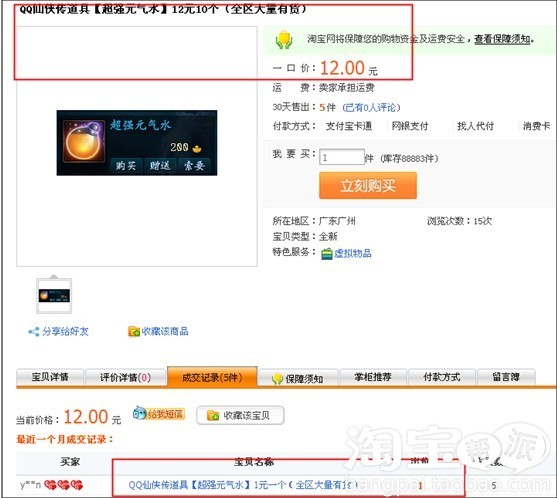Click the share icon beside 分享给好友
557x498 pixels.
click(34, 332)
